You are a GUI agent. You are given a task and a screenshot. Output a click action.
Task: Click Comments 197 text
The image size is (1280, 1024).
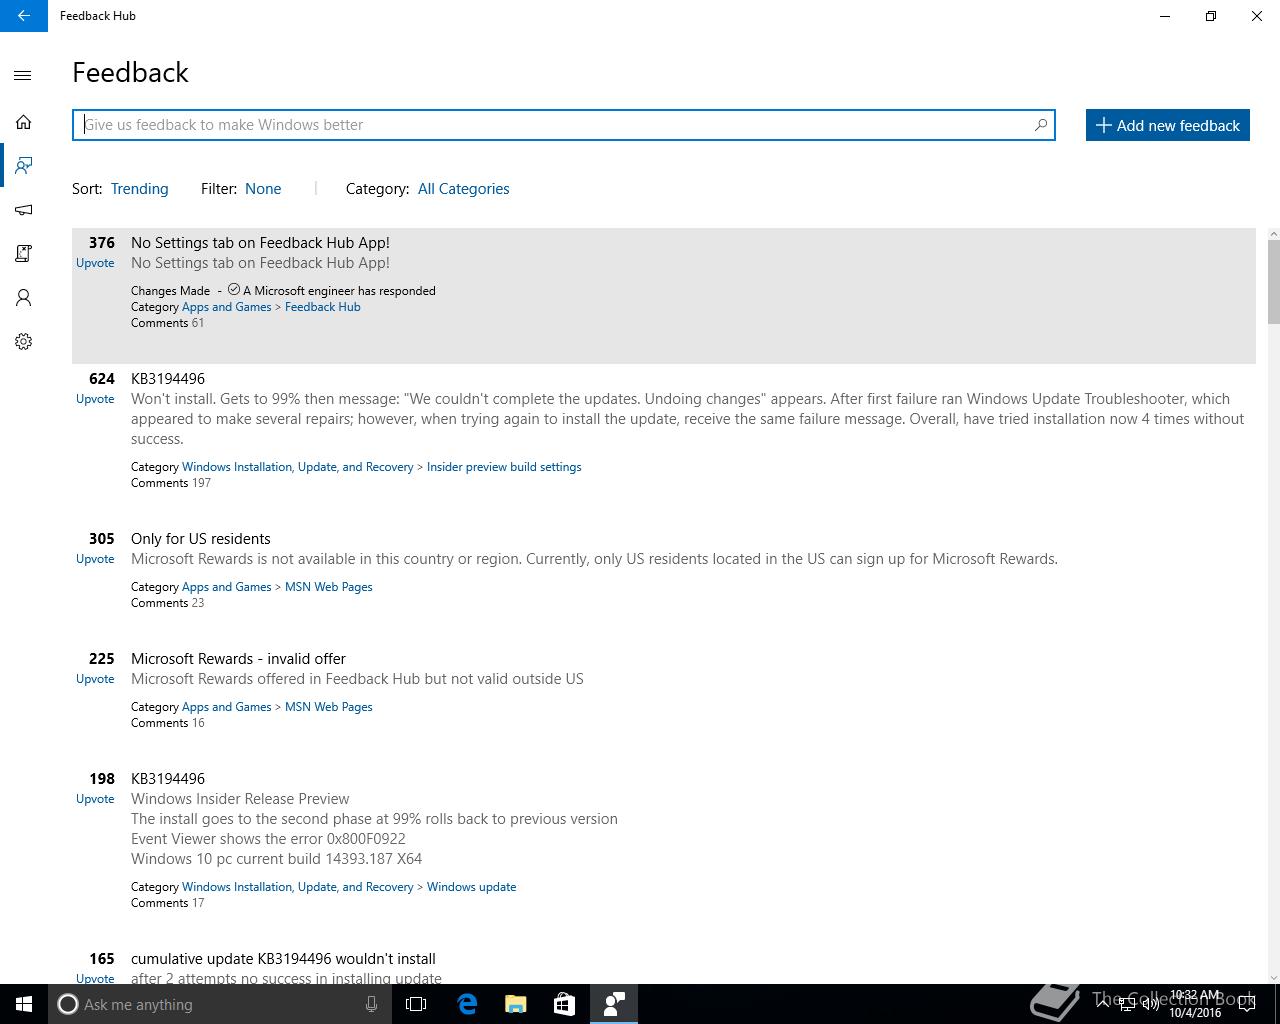pyautogui.click(x=171, y=483)
